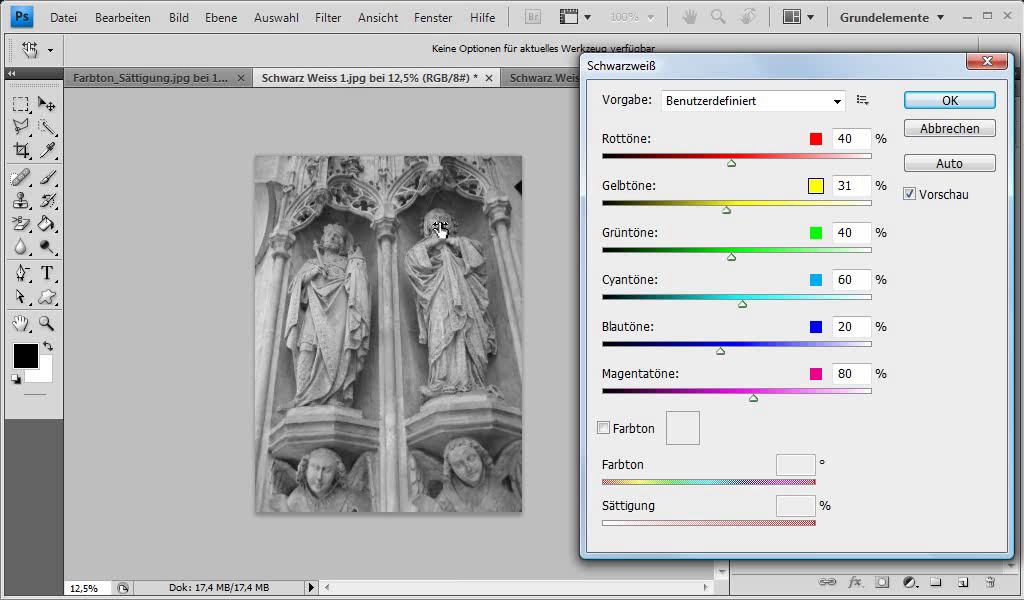The image size is (1024, 600).
Task: Toggle the Vorschau preview checkbox
Action: pos(909,194)
